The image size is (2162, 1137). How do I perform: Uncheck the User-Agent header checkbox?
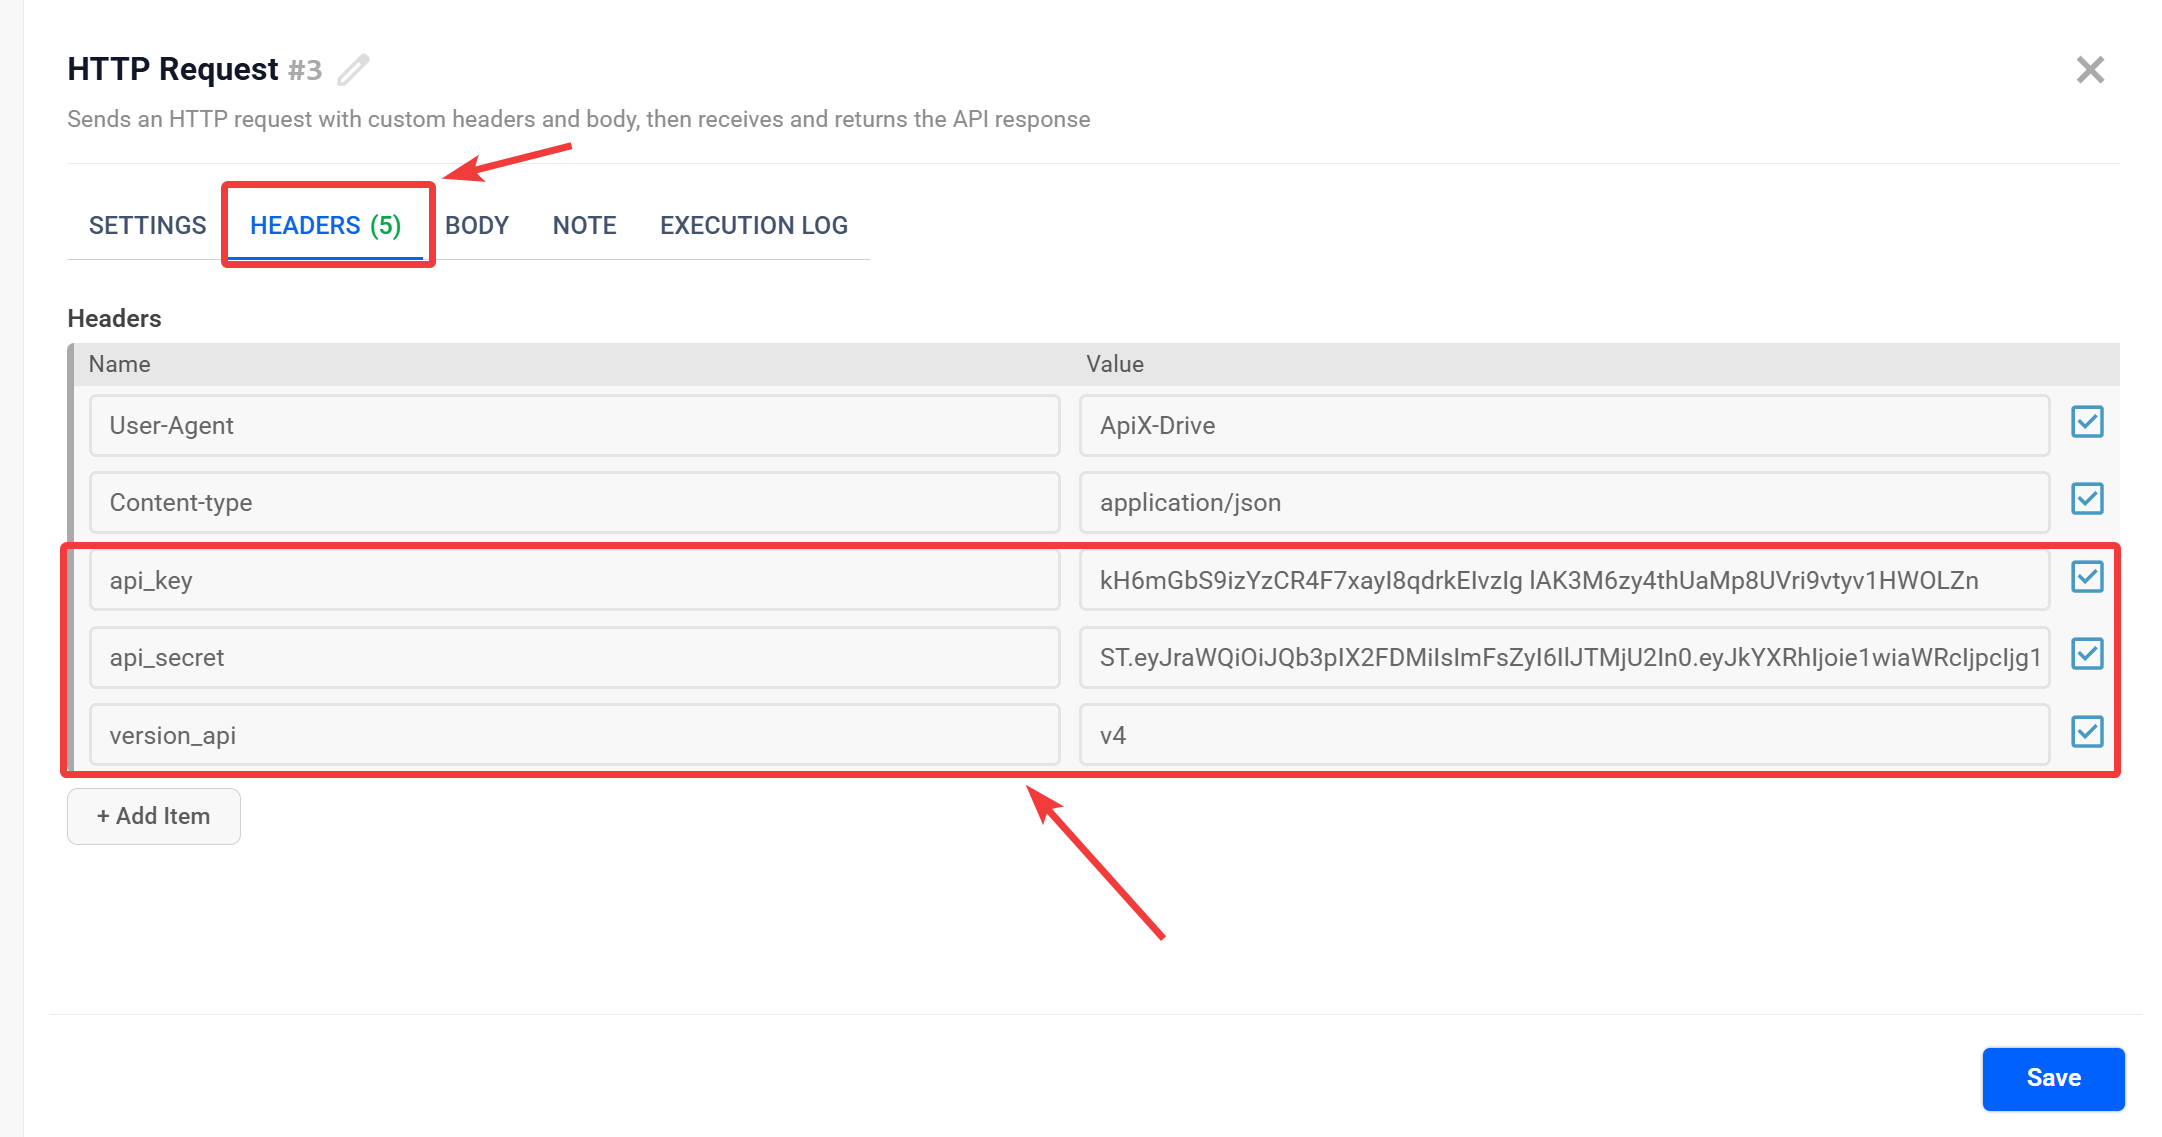tap(2087, 422)
